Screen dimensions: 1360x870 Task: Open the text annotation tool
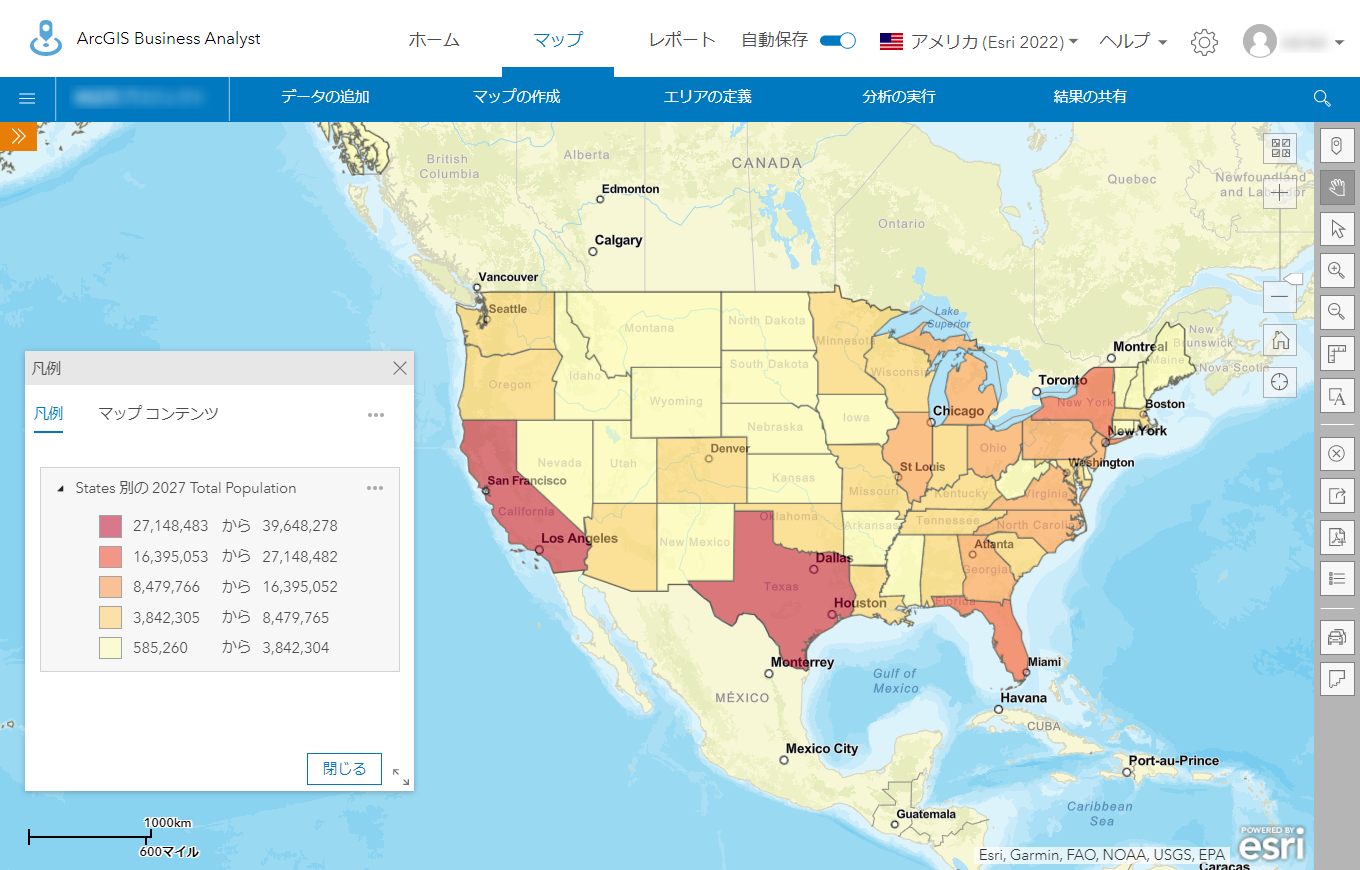tap(1337, 396)
